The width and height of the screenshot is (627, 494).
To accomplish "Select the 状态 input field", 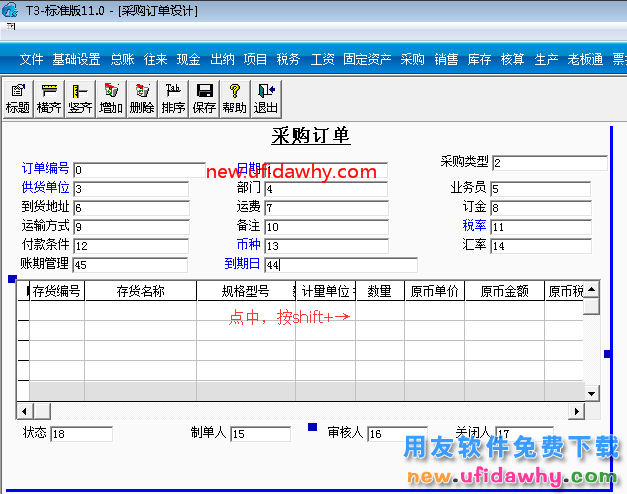I will pos(82,434).
